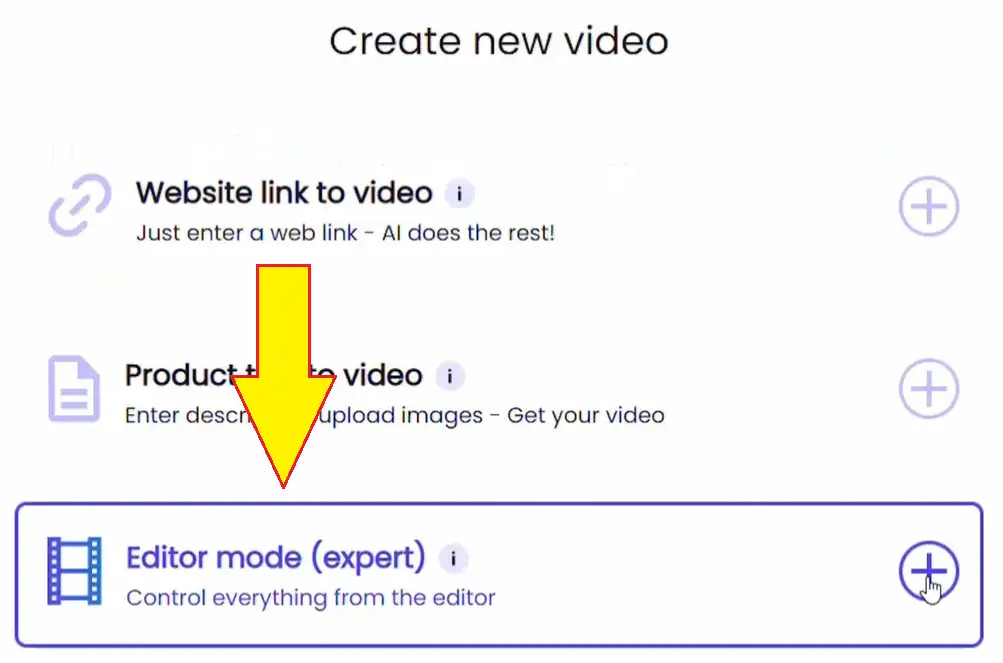Open info for Website link to video
This screenshot has width=1003, height=663.
459,193
